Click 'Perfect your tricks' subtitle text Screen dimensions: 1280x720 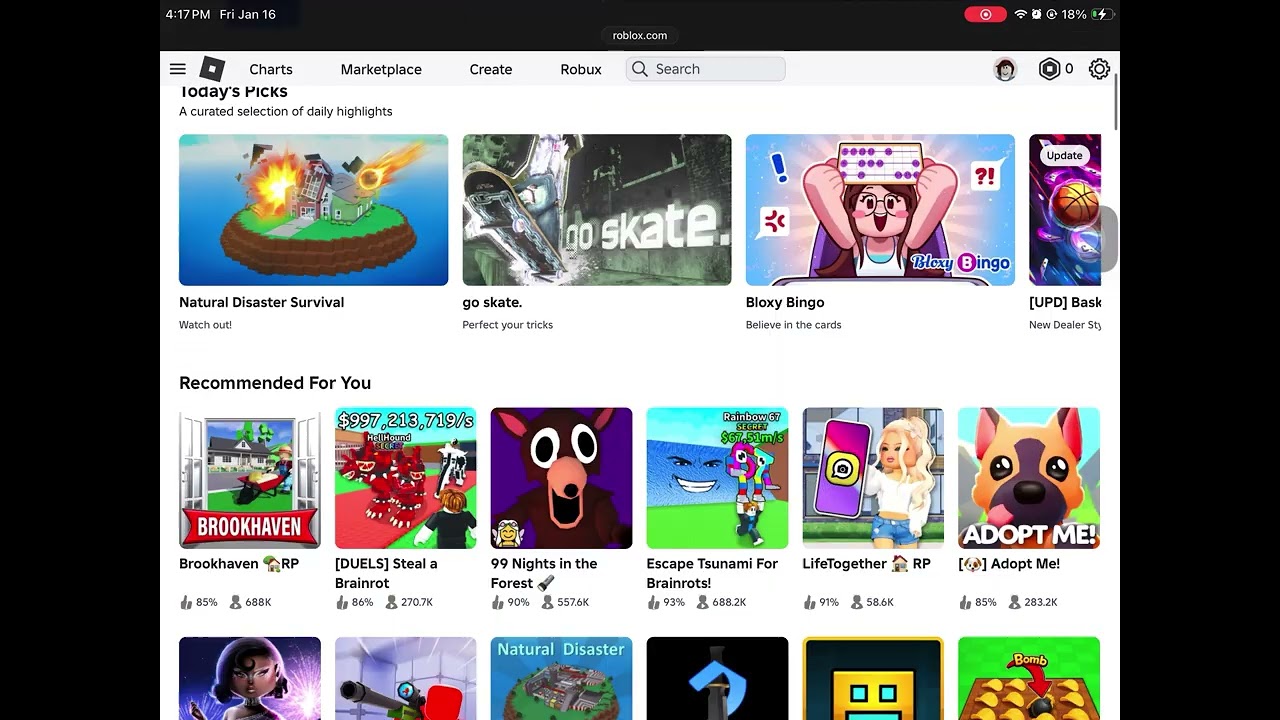[507, 325]
